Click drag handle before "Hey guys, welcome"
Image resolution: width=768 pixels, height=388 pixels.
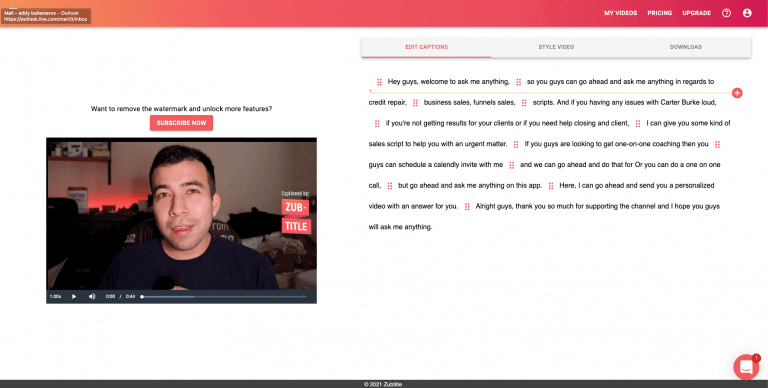tap(379, 82)
